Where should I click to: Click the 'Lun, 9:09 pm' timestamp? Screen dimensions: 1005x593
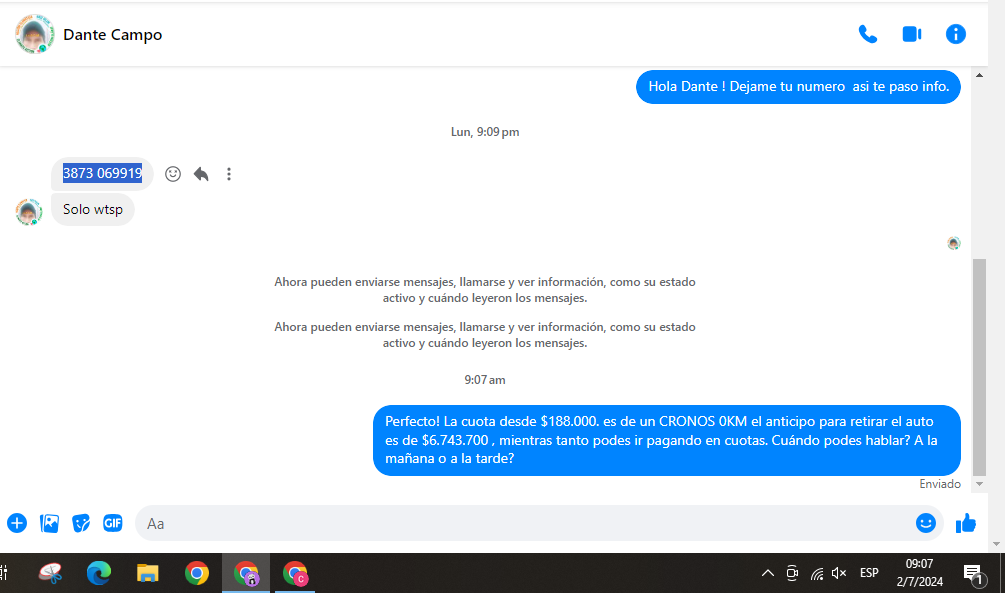pos(485,132)
